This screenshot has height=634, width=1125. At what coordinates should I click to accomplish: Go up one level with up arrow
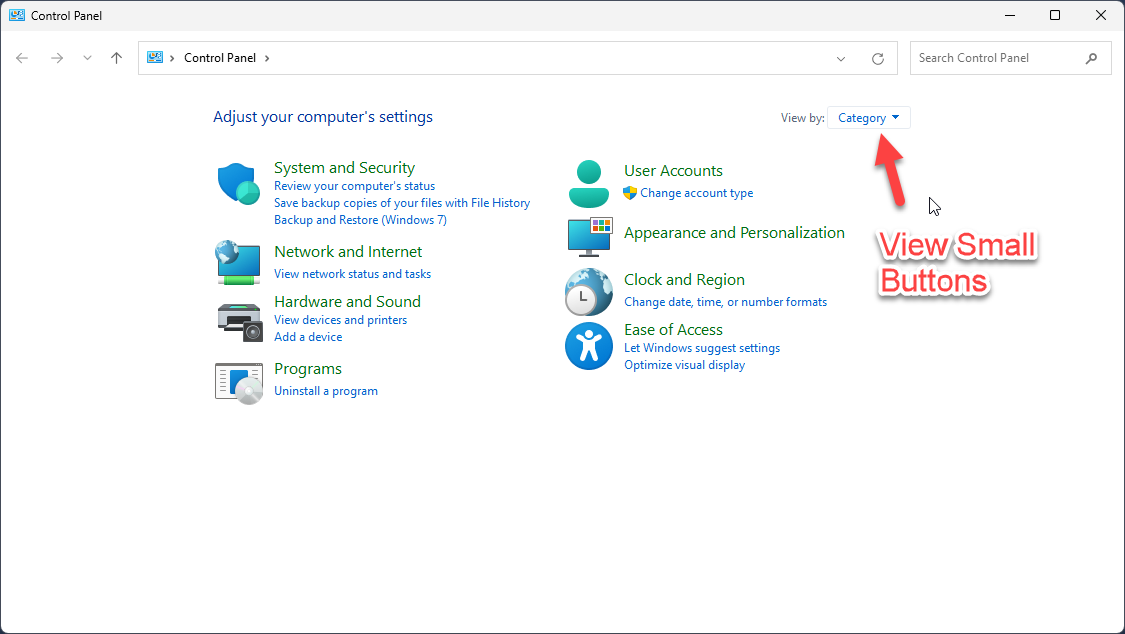coord(116,58)
